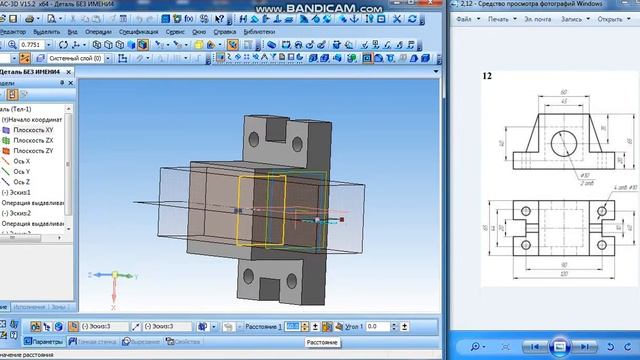Go to previous photo in viewer
Screen dimensions: 640x360
point(536,347)
